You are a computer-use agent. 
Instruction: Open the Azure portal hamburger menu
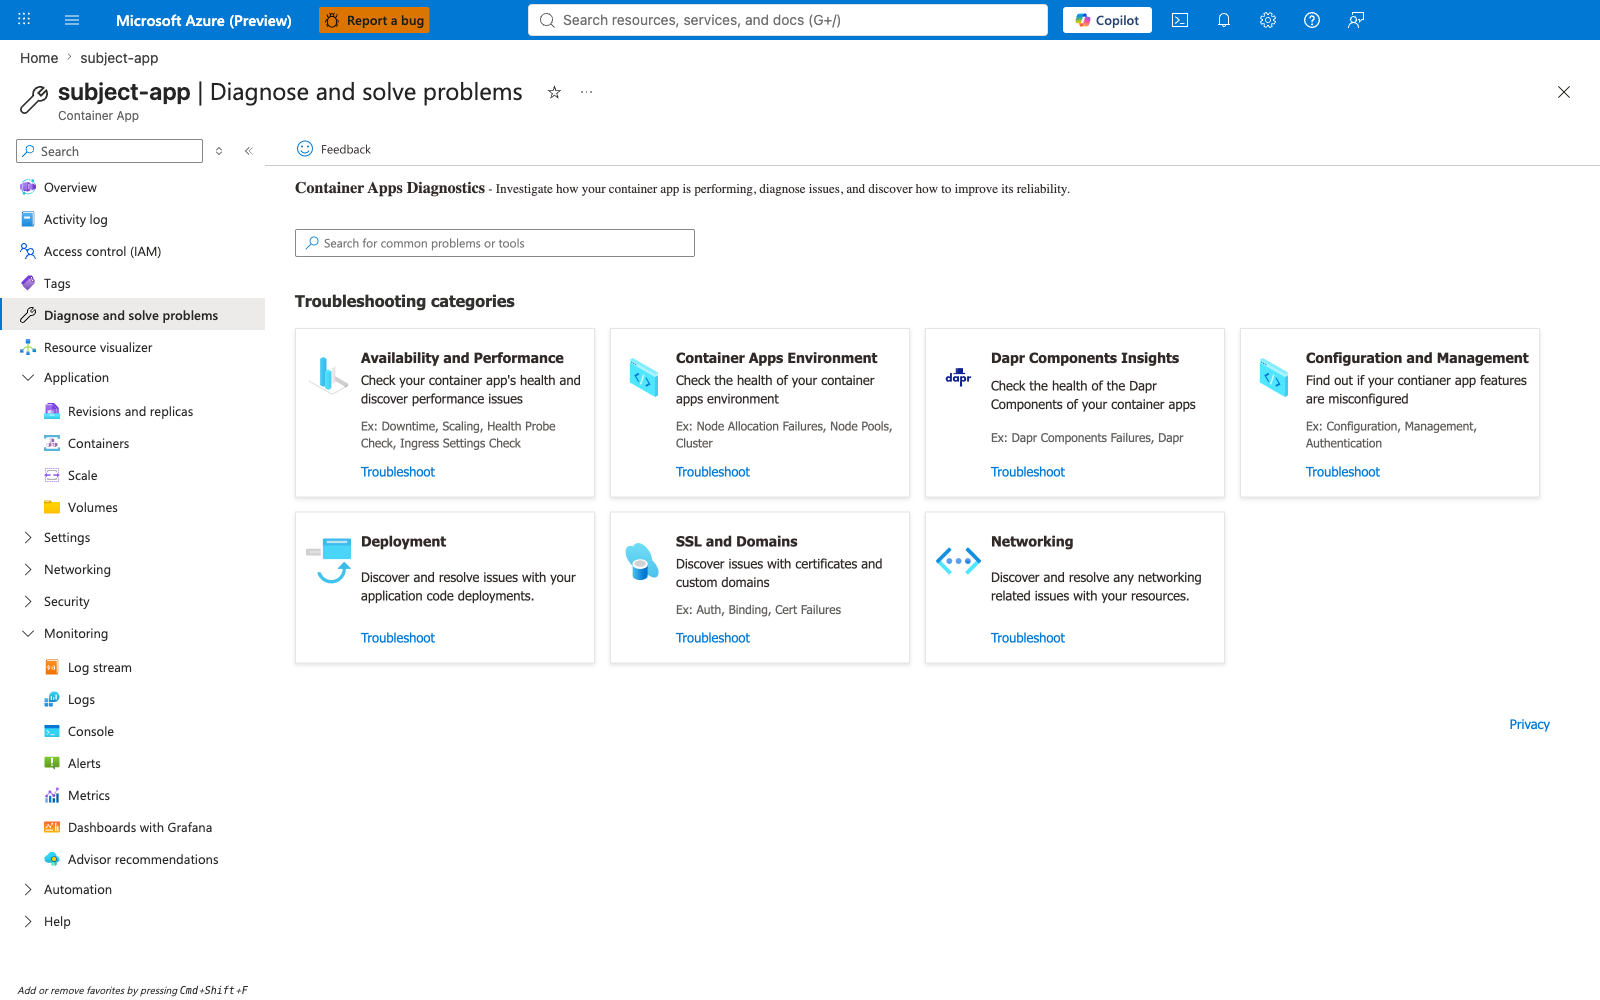coord(72,20)
